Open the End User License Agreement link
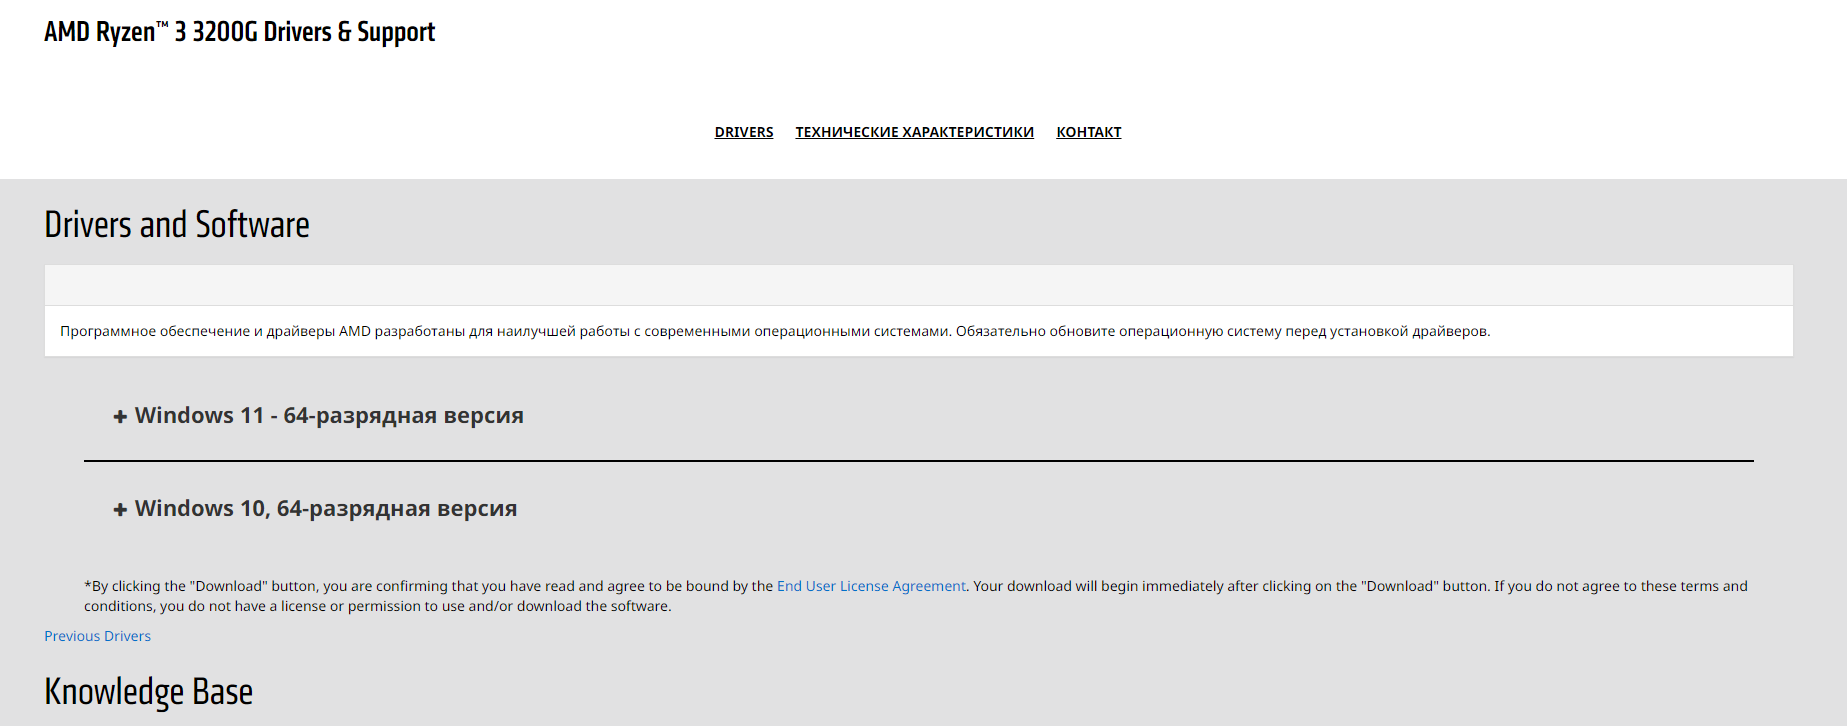Viewport: 1847px width, 726px height. click(871, 586)
